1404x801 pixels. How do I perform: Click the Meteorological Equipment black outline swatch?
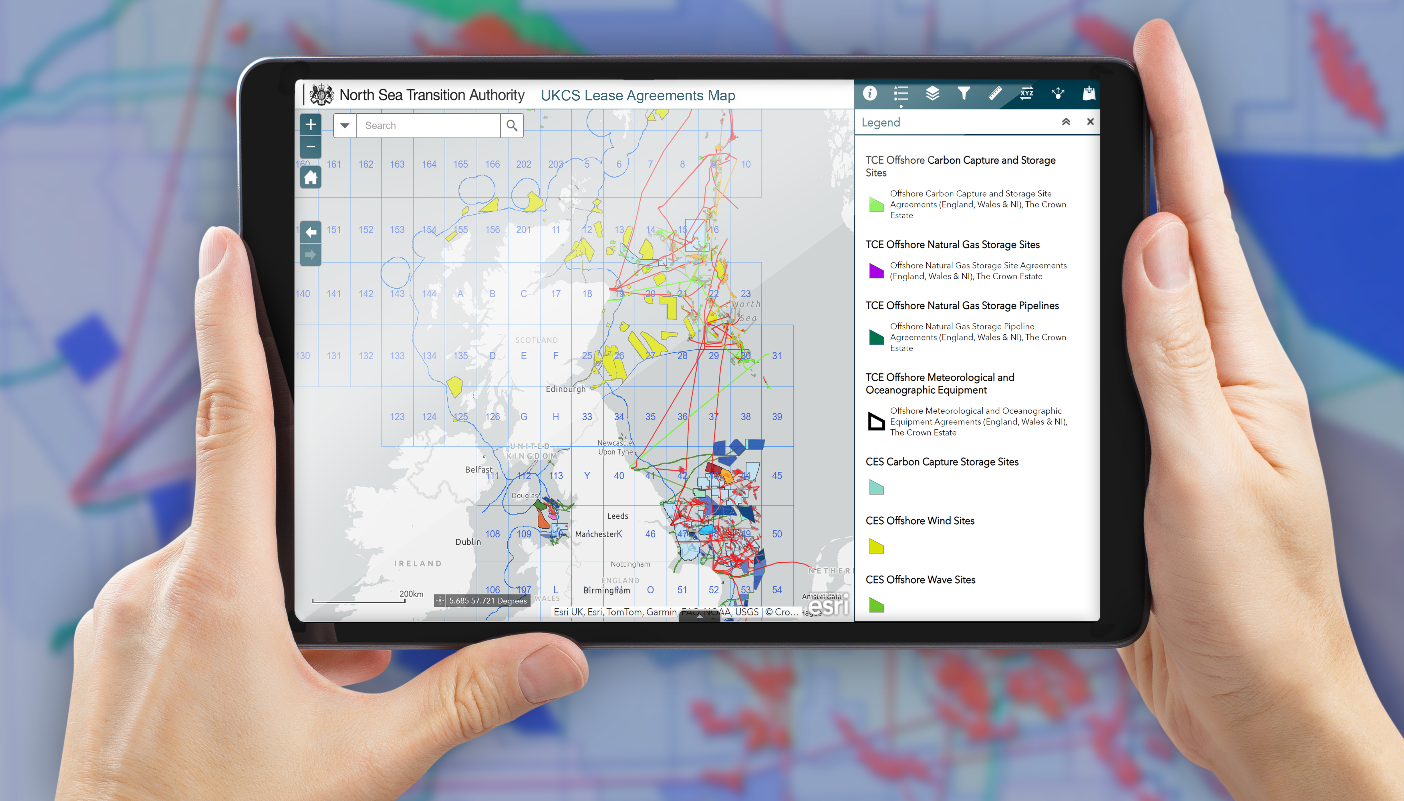[x=876, y=421]
